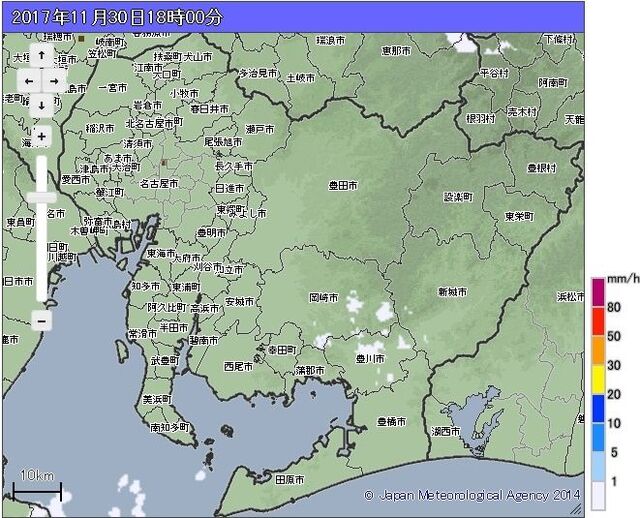Click the 新城市 label on the map
This screenshot has width=640, height=518.
(x=453, y=292)
